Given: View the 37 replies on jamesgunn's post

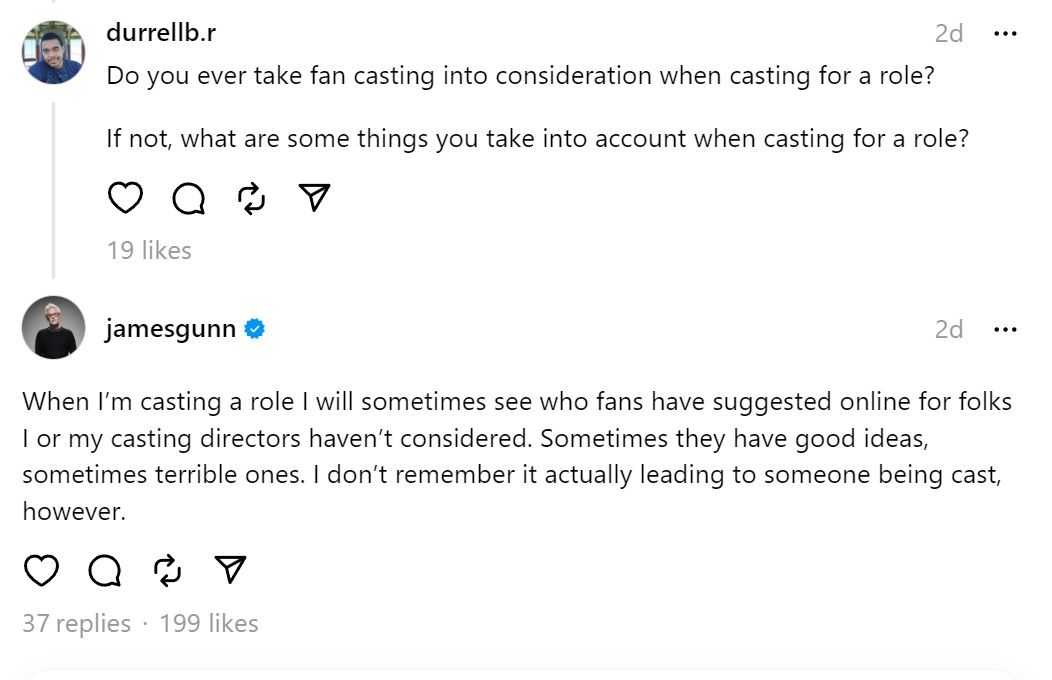Looking at the screenshot, I should (x=76, y=624).
